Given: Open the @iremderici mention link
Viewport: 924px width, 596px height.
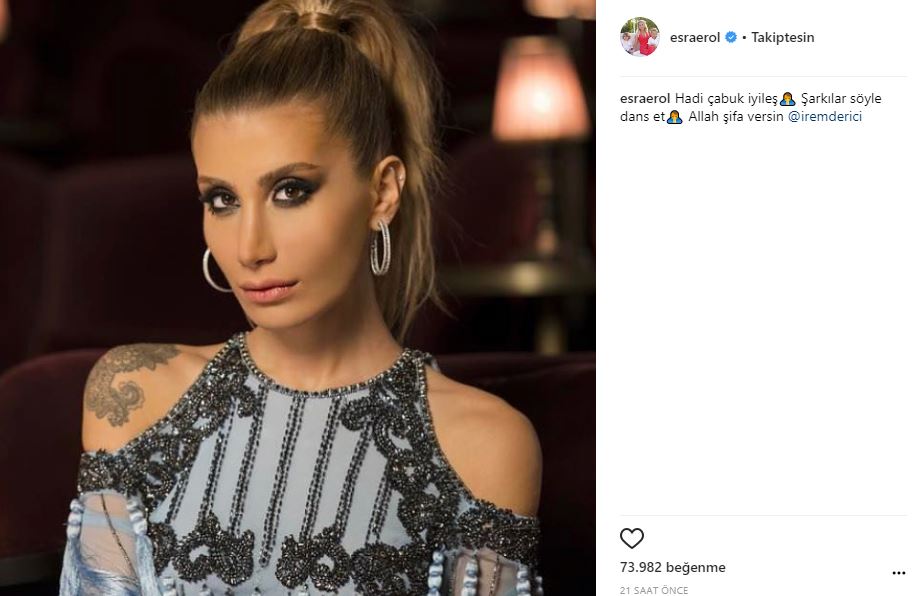Looking at the screenshot, I should pos(824,116).
